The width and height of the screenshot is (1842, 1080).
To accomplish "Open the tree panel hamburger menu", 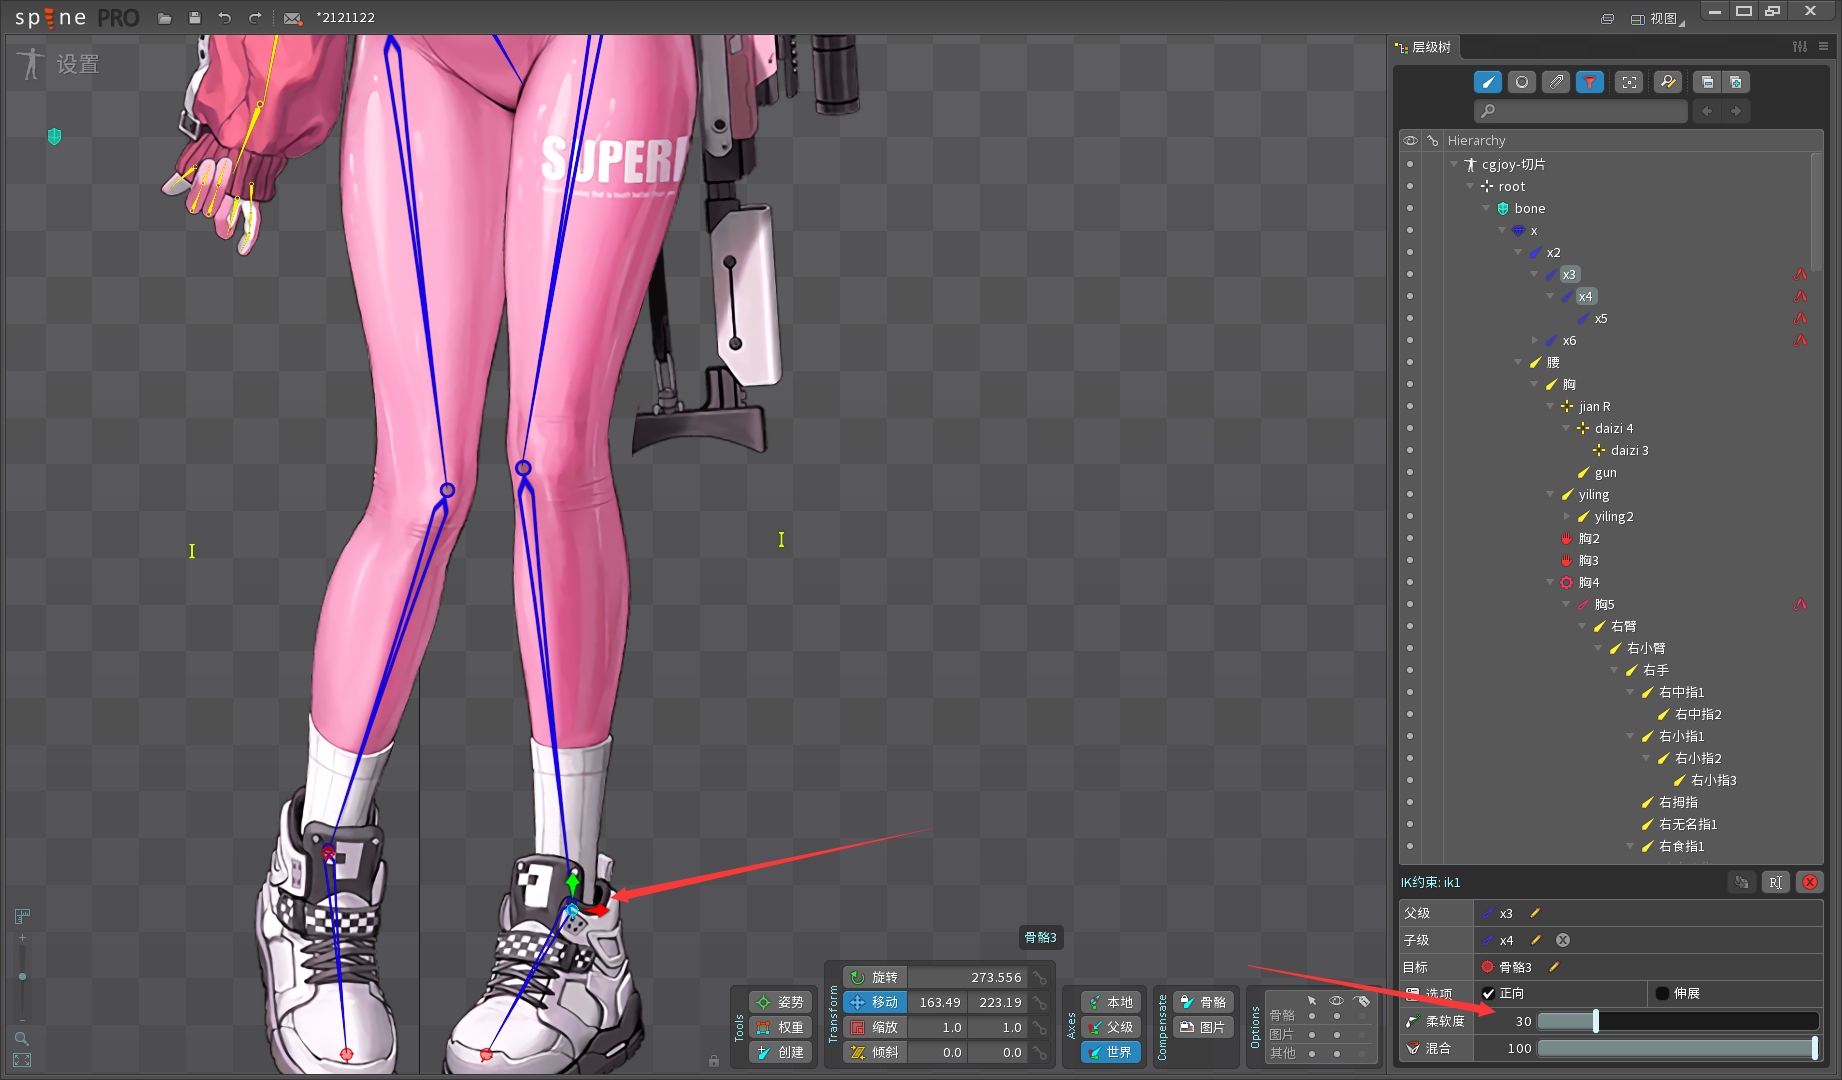I will 1823,47.
